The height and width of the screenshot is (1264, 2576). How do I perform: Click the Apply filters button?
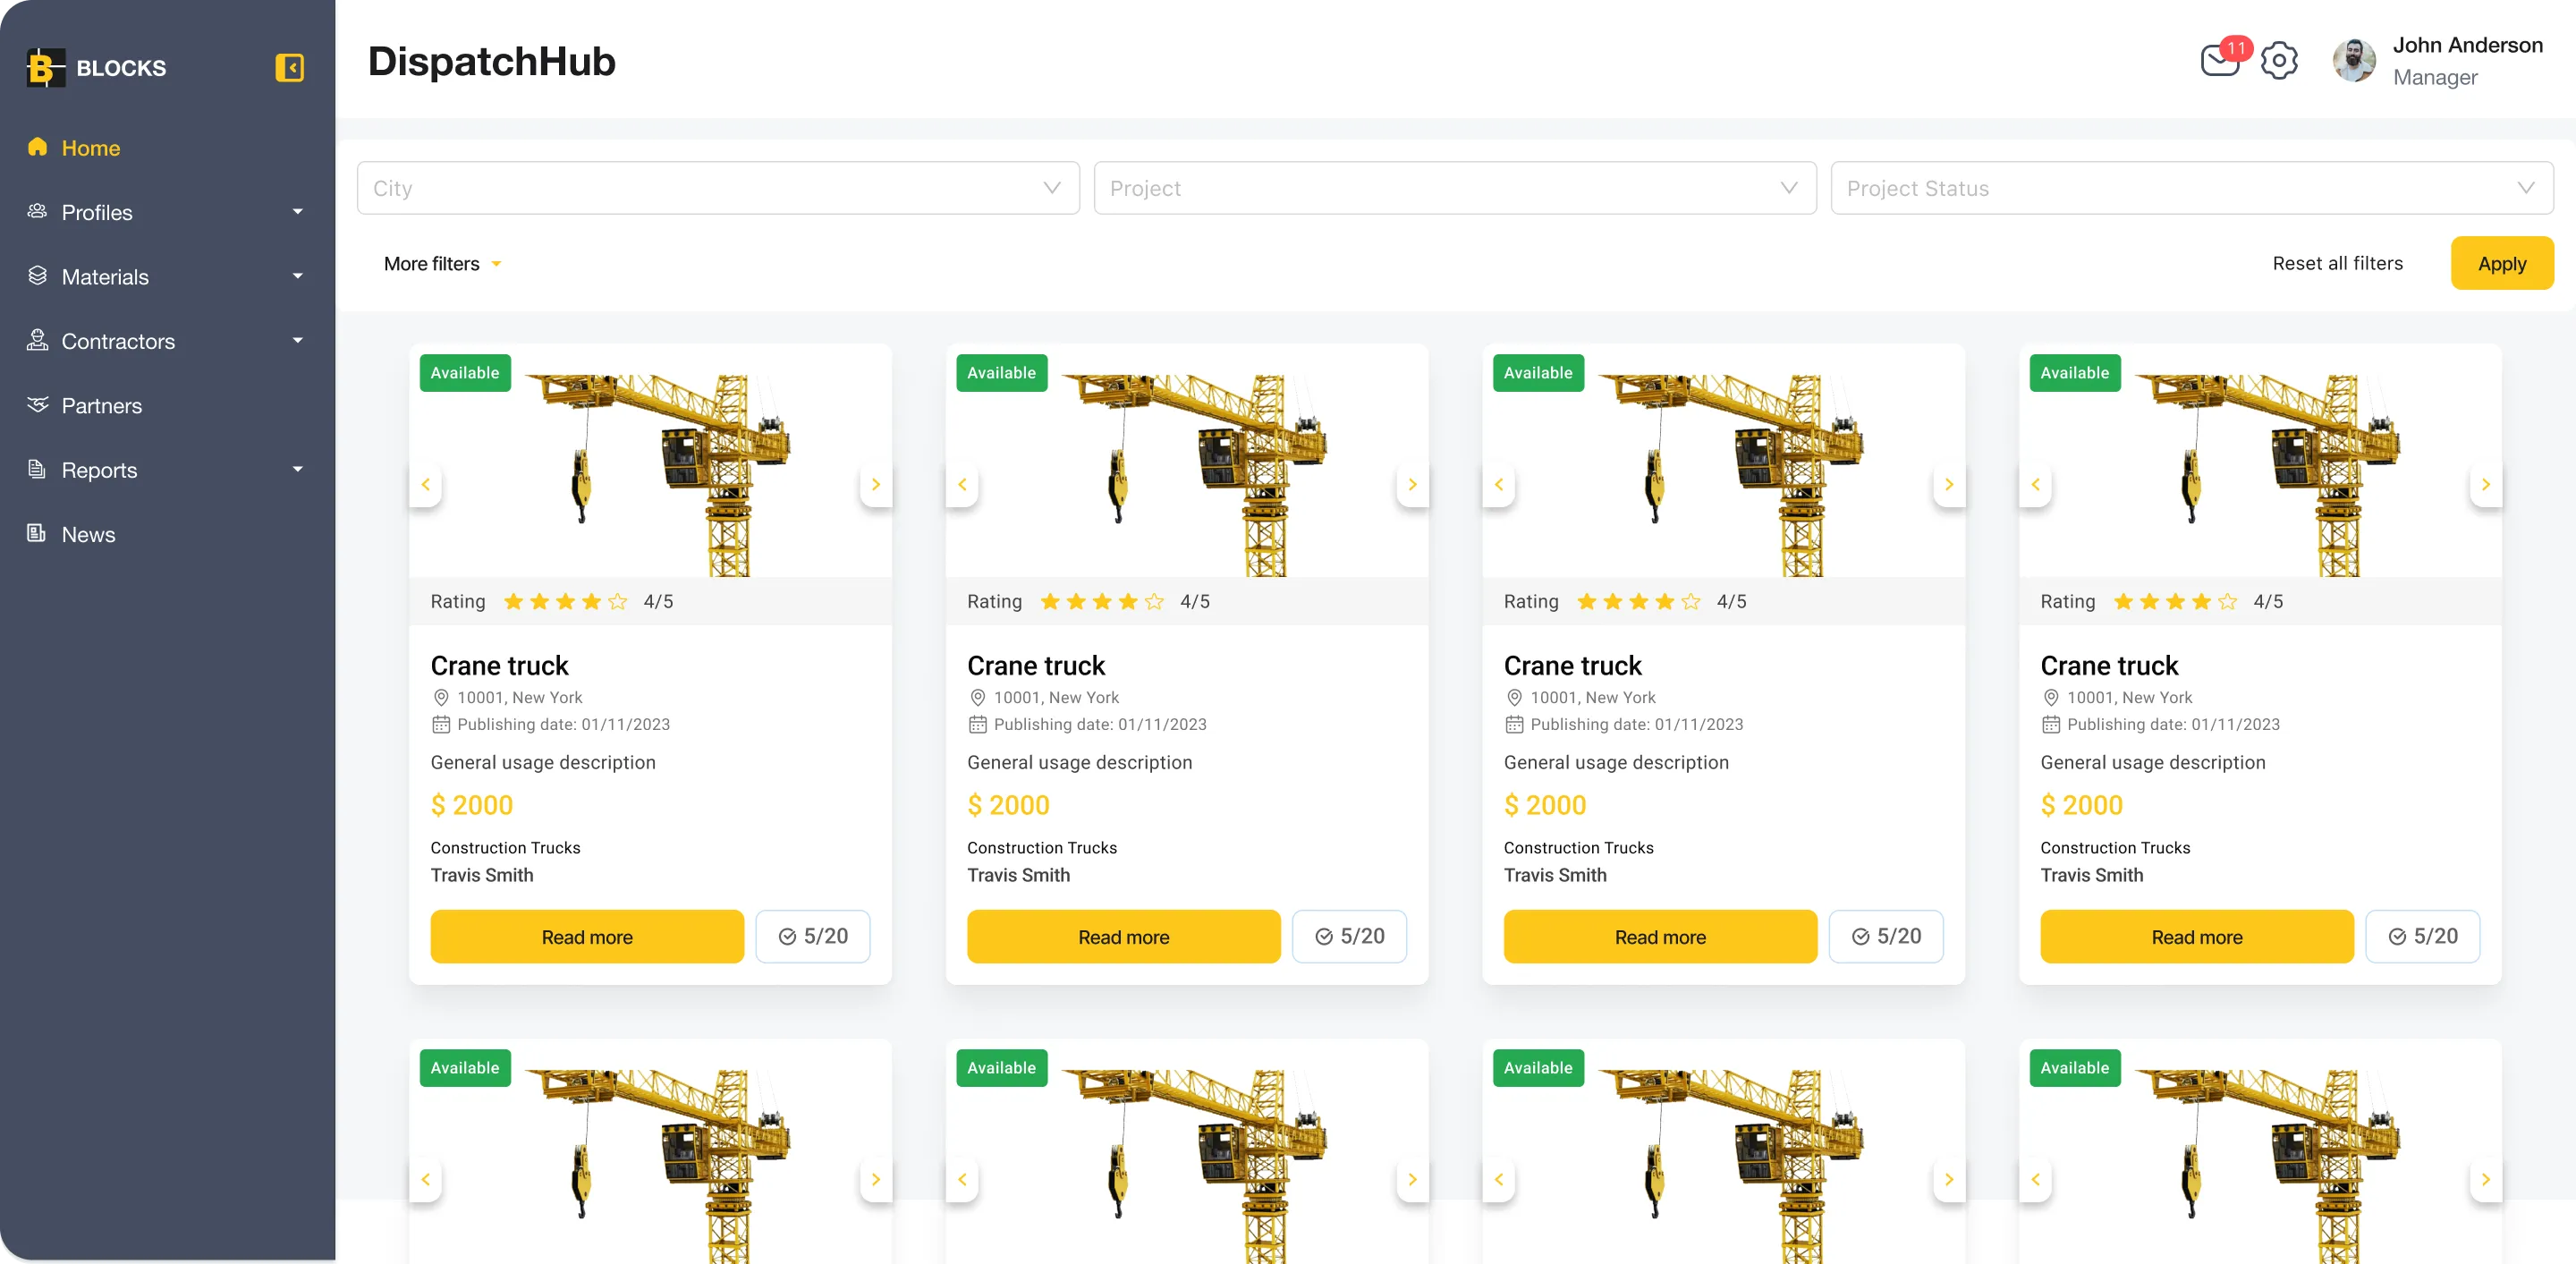point(2502,263)
